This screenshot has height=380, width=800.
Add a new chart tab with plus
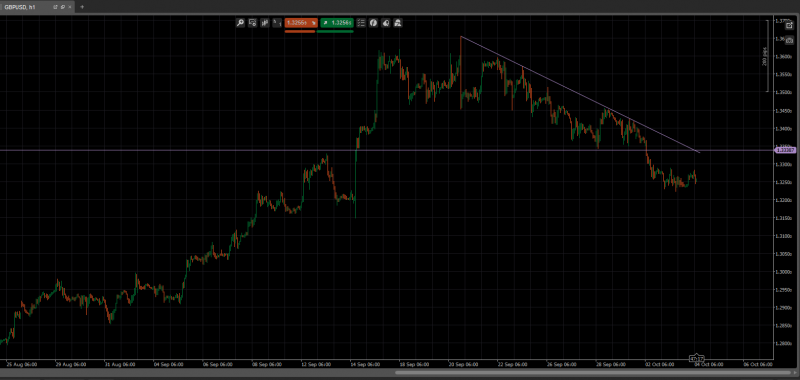(82, 7)
